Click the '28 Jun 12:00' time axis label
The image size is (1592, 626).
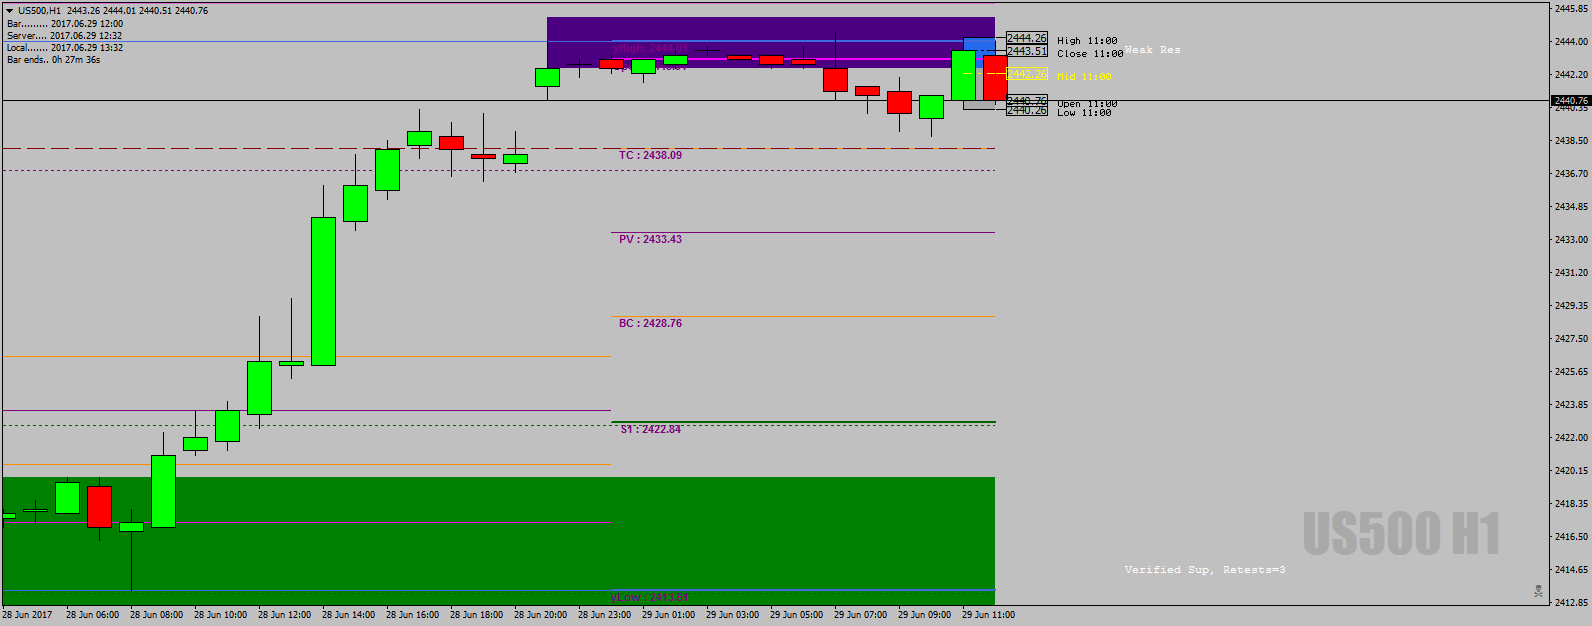[285, 615]
